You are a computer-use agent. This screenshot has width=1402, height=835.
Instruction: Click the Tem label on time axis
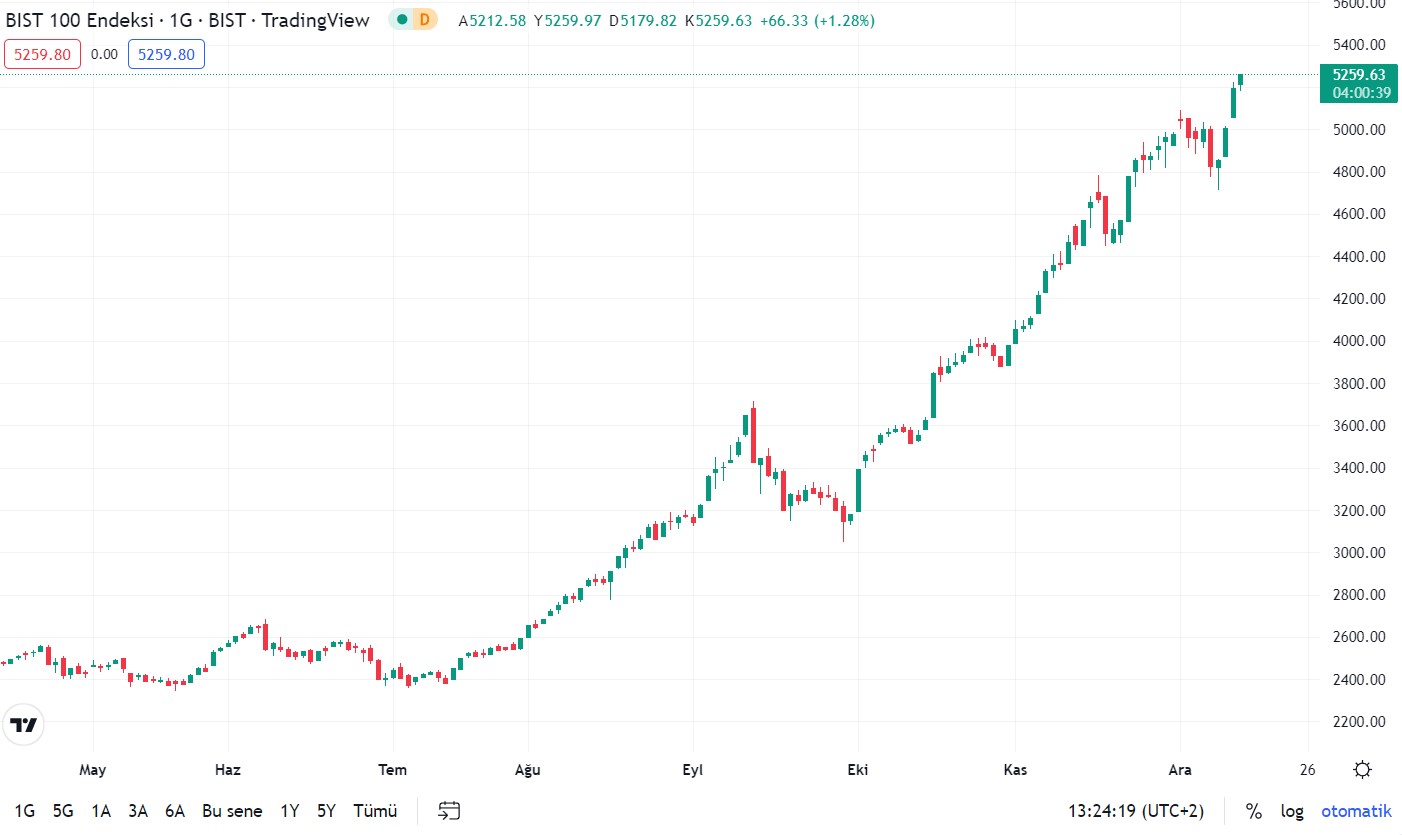[x=393, y=770]
